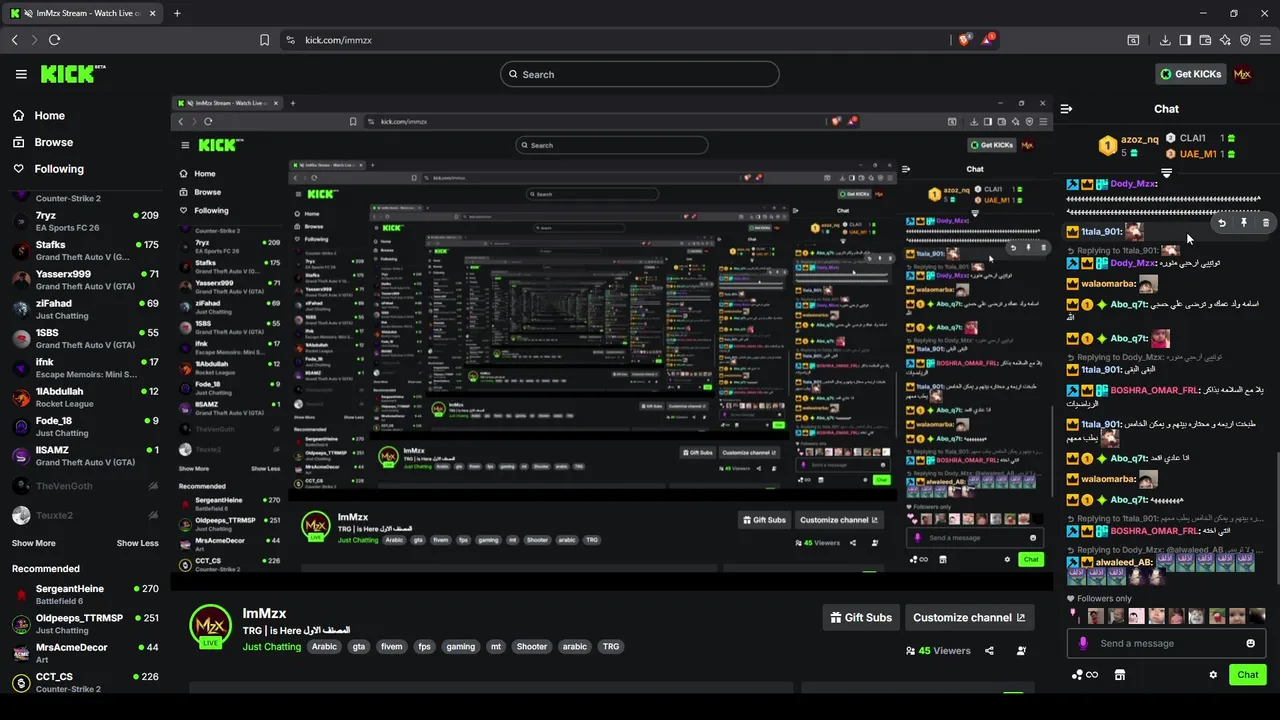This screenshot has height=720, width=1280.
Task: Click the user icon next to share
Action: pos(1021,651)
